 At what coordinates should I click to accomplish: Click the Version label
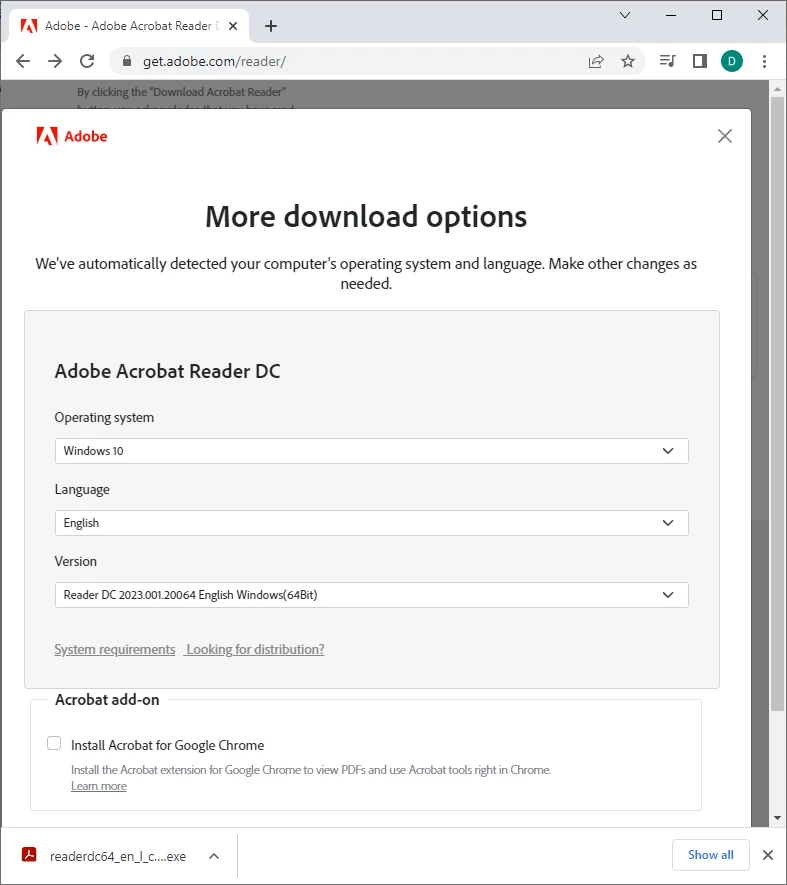tap(76, 562)
